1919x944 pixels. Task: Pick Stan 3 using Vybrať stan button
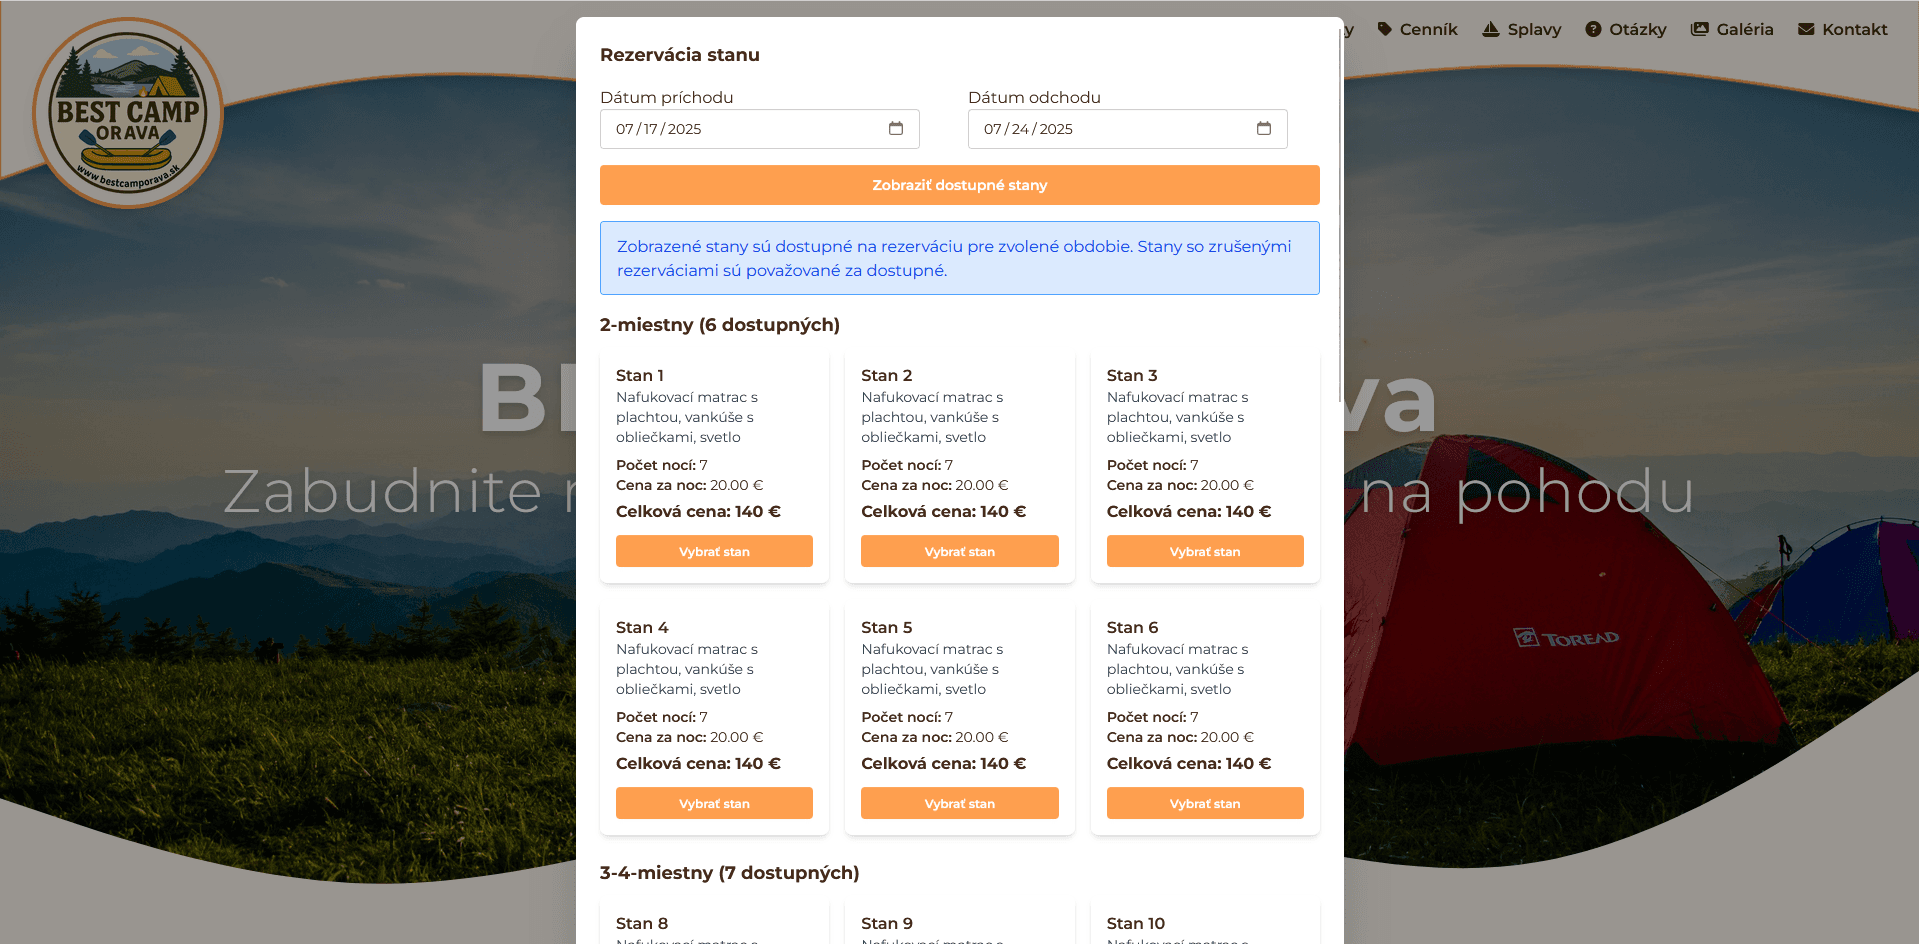(x=1204, y=551)
